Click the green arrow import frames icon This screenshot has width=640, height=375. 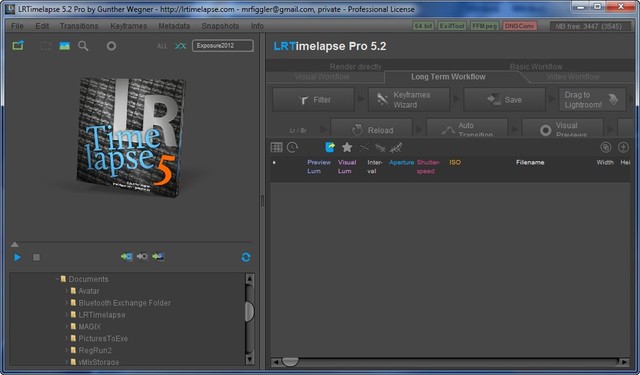tap(127, 257)
